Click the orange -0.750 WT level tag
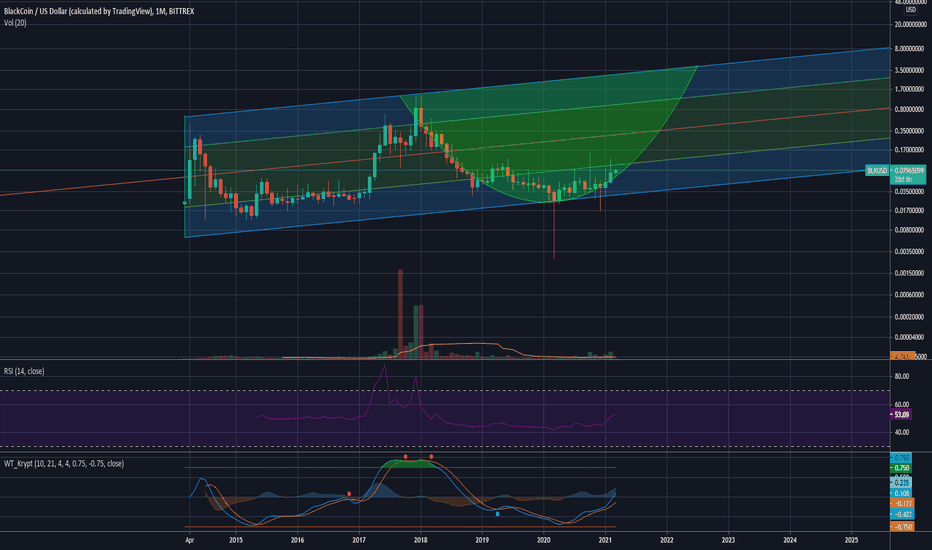Viewport: 932px width, 550px height. point(901,527)
